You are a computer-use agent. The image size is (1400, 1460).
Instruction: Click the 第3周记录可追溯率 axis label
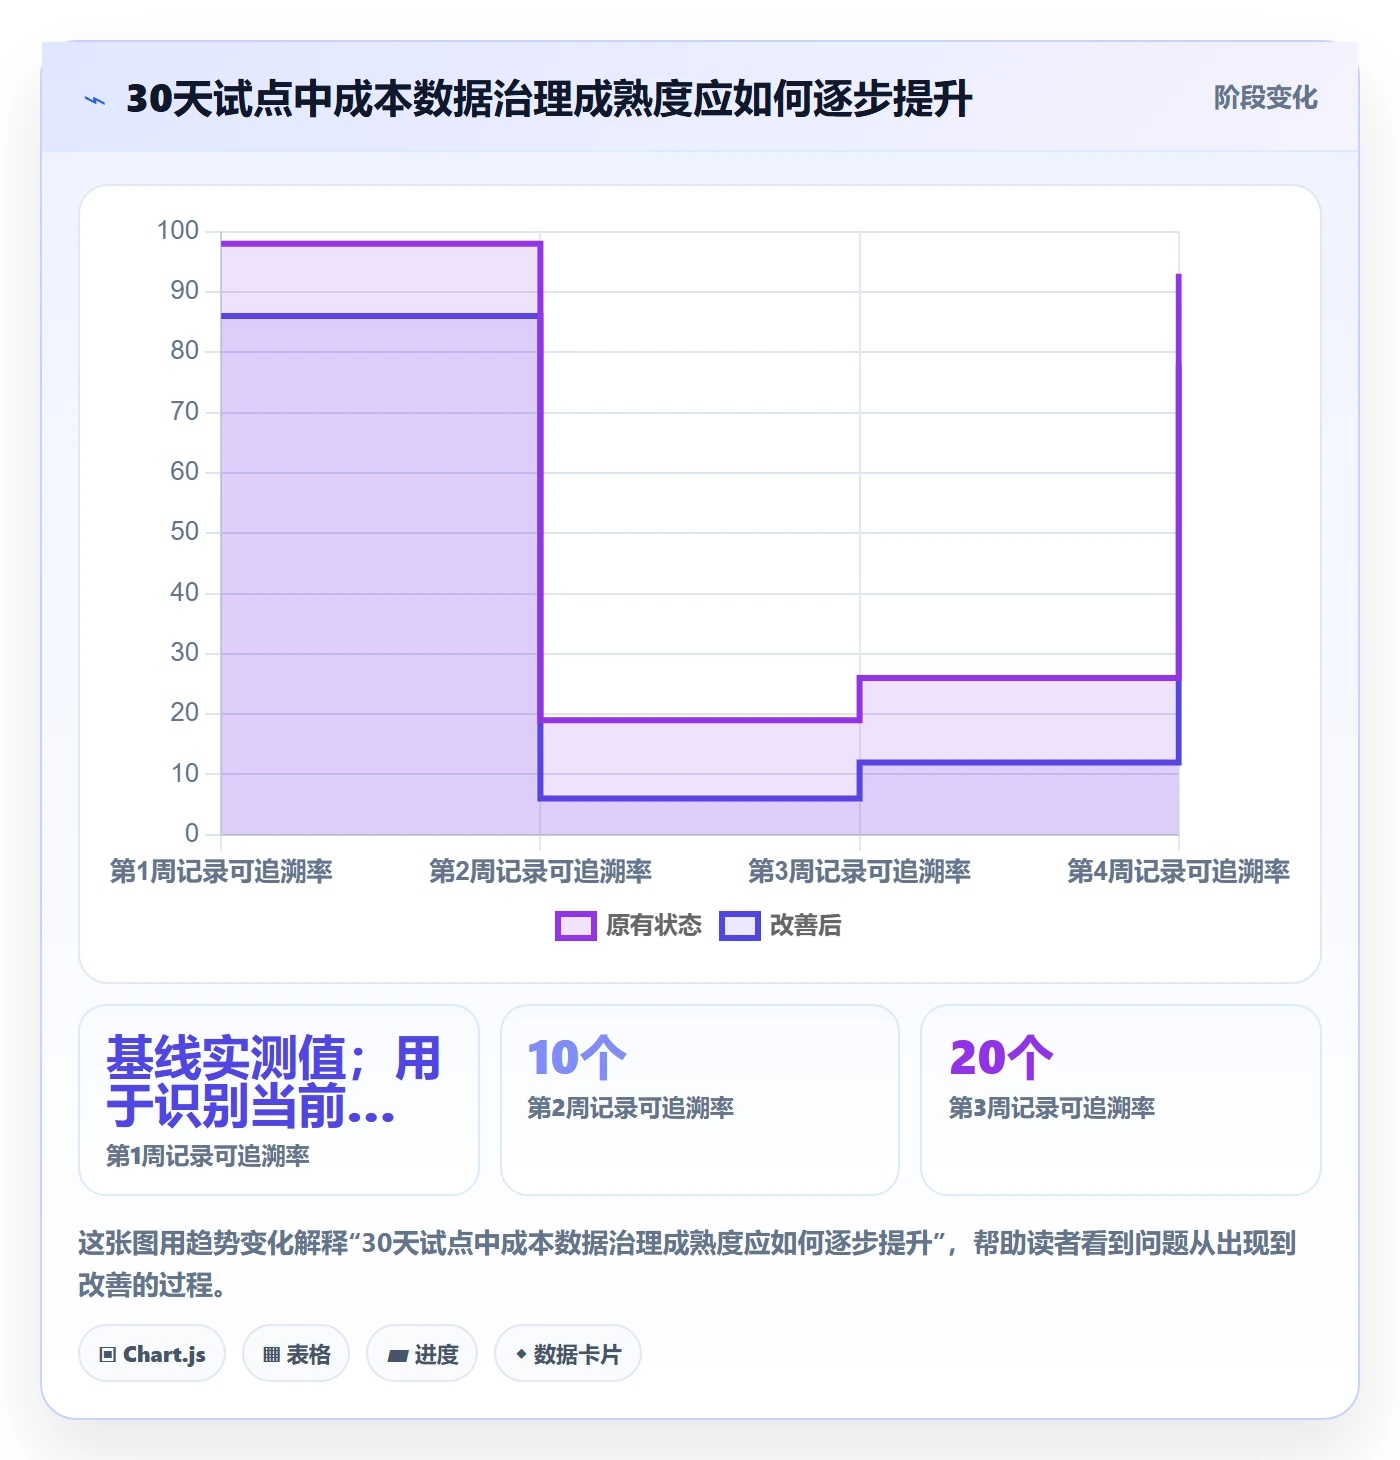point(859,871)
